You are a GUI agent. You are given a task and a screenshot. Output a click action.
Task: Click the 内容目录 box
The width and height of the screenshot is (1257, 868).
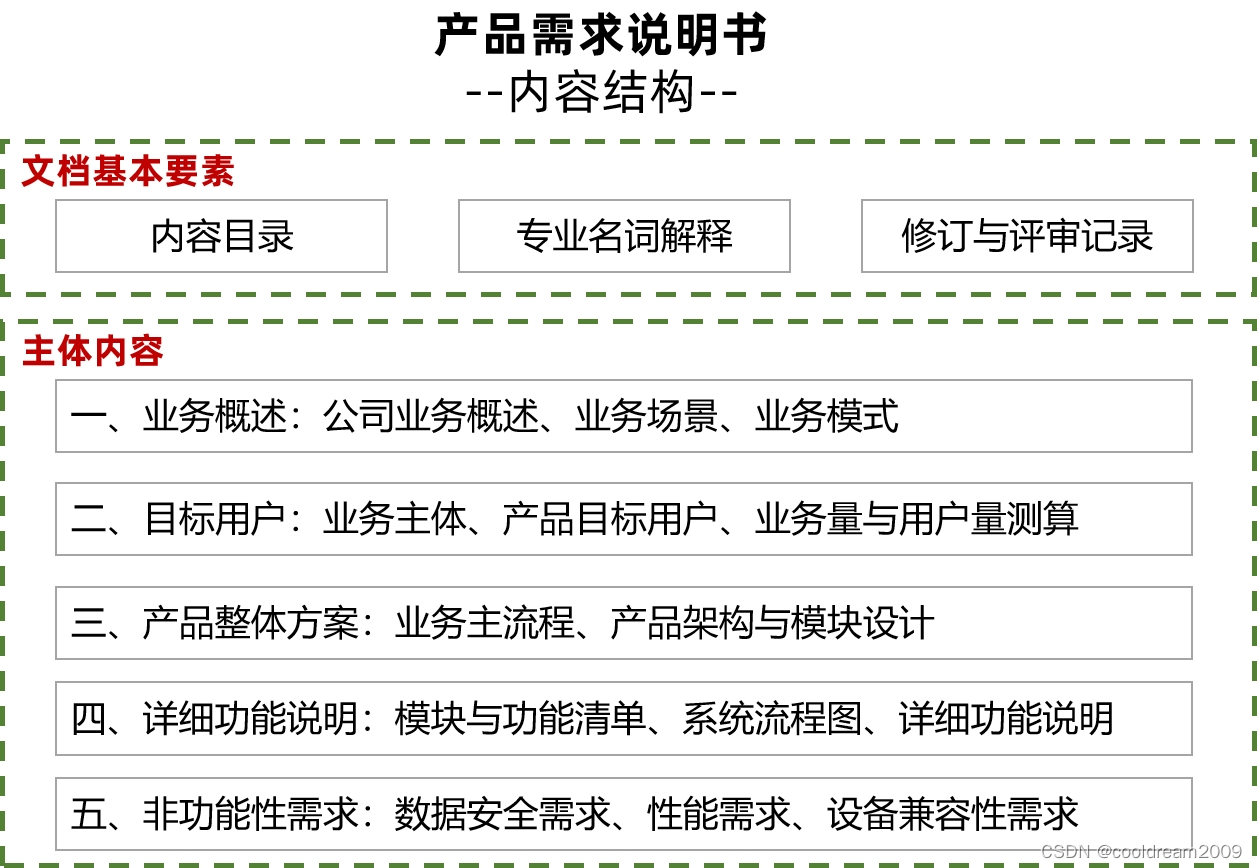point(221,236)
